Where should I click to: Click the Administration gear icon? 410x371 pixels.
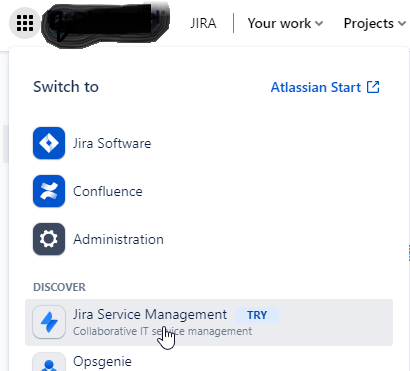click(x=49, y=239)
